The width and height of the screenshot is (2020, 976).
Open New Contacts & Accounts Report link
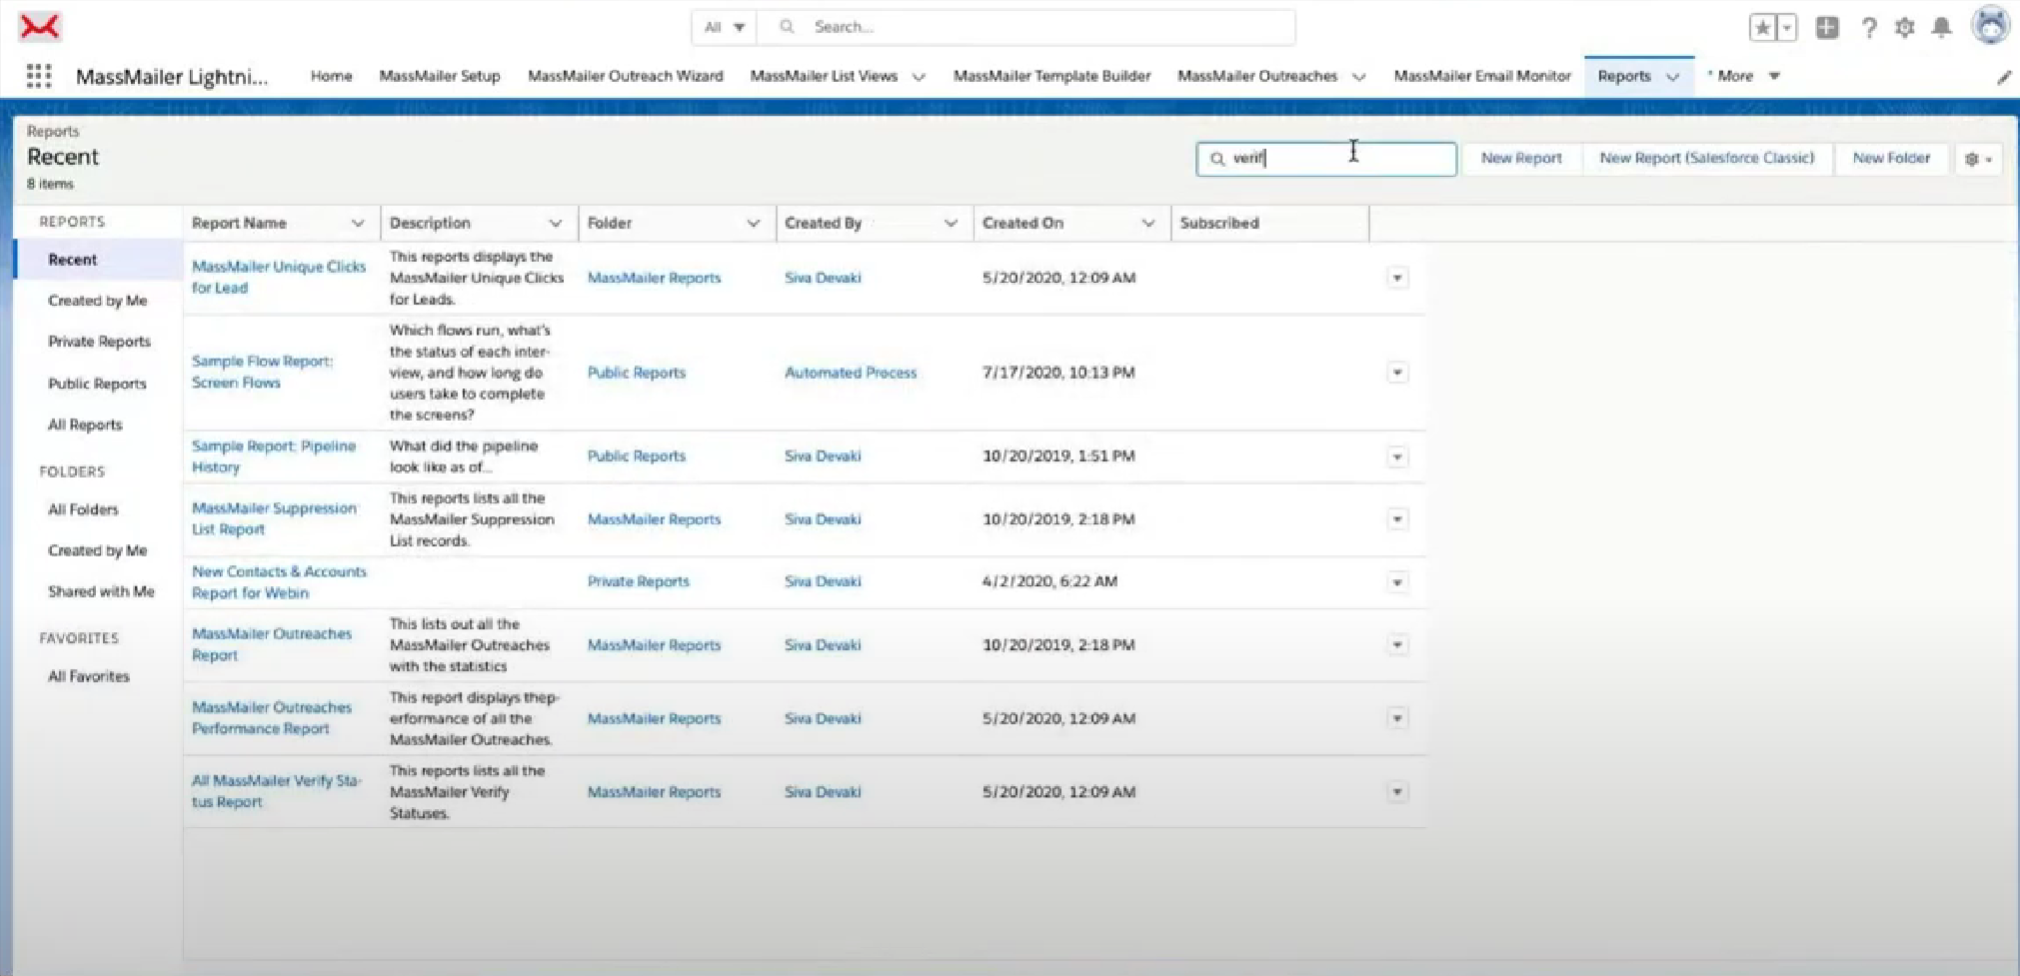tap(279, 582)
